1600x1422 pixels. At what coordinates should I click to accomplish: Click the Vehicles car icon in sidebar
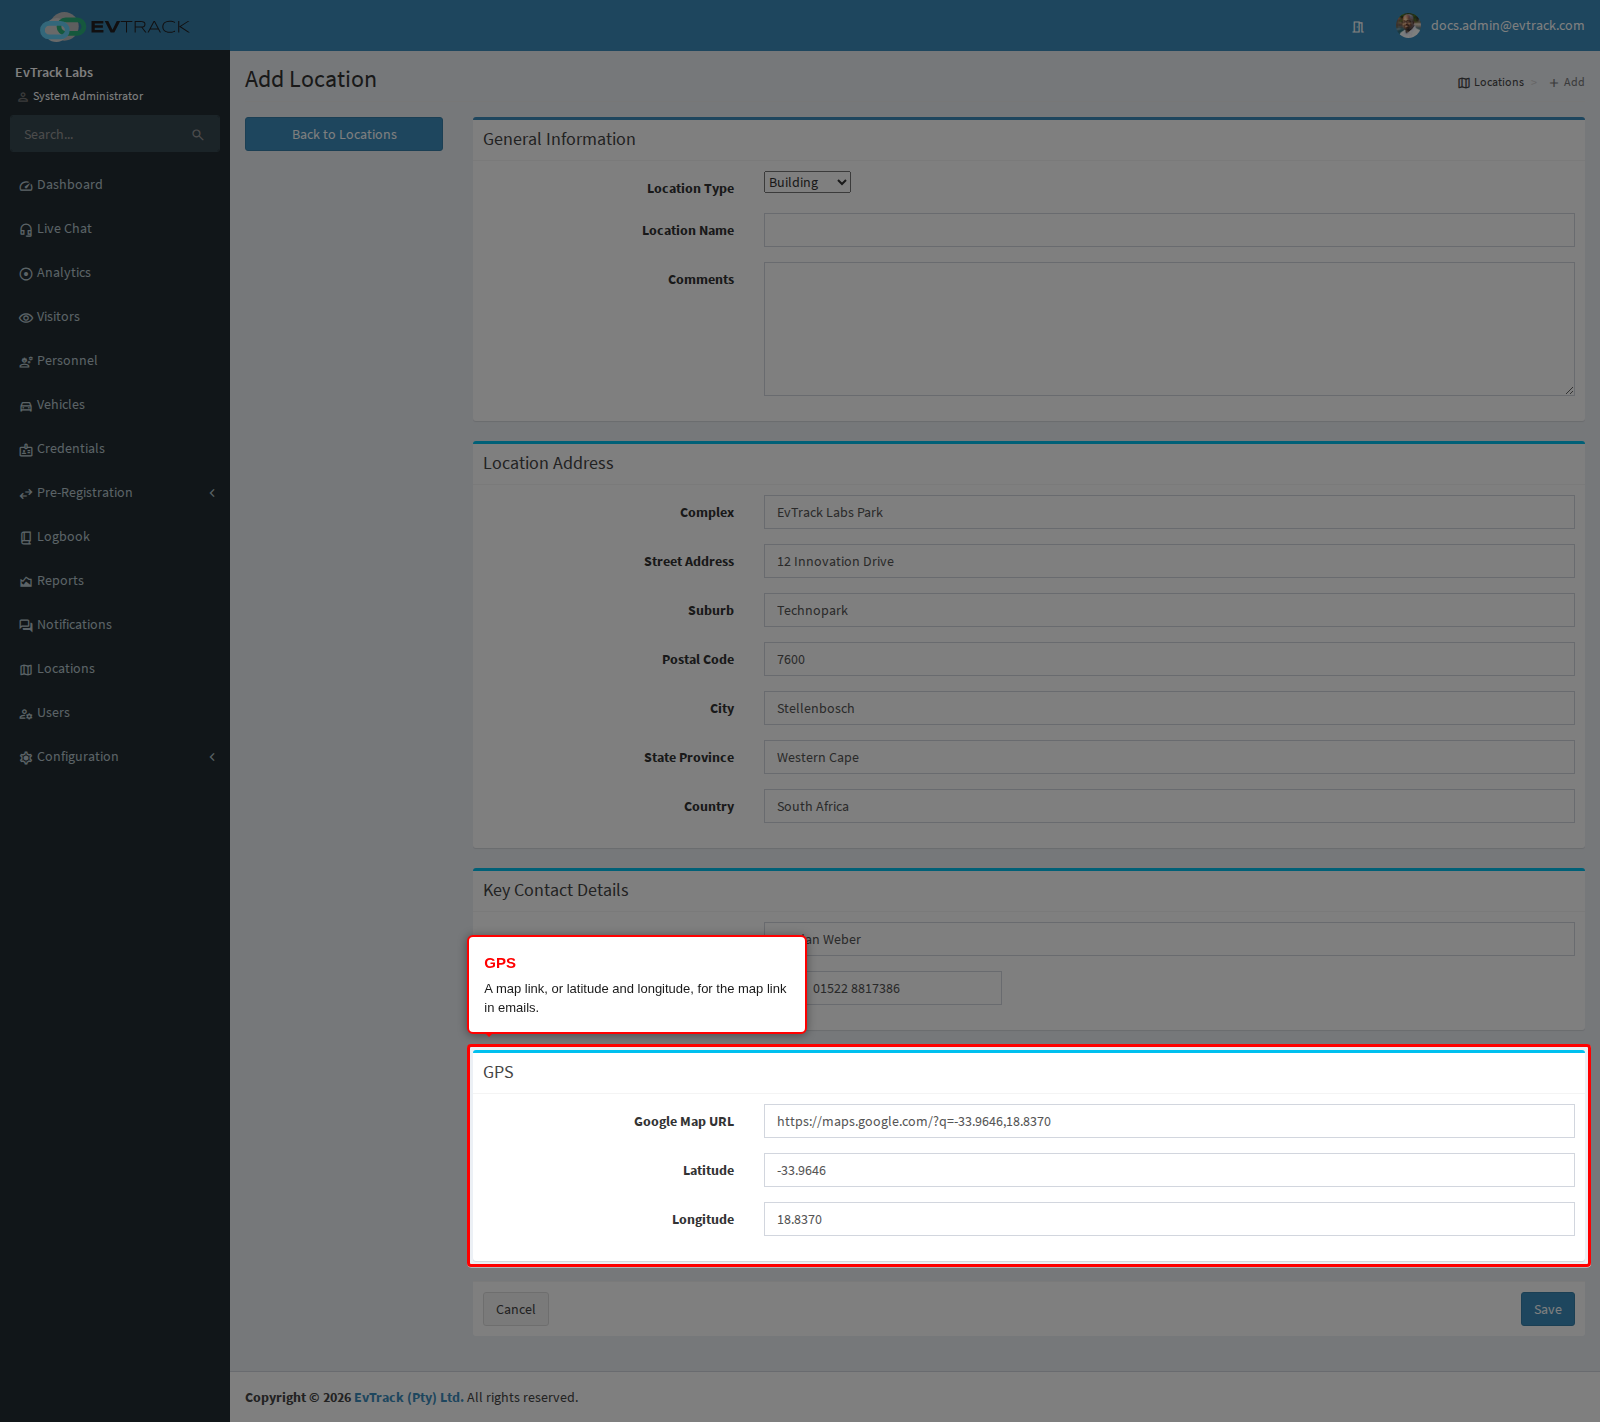tap(26, 406)
